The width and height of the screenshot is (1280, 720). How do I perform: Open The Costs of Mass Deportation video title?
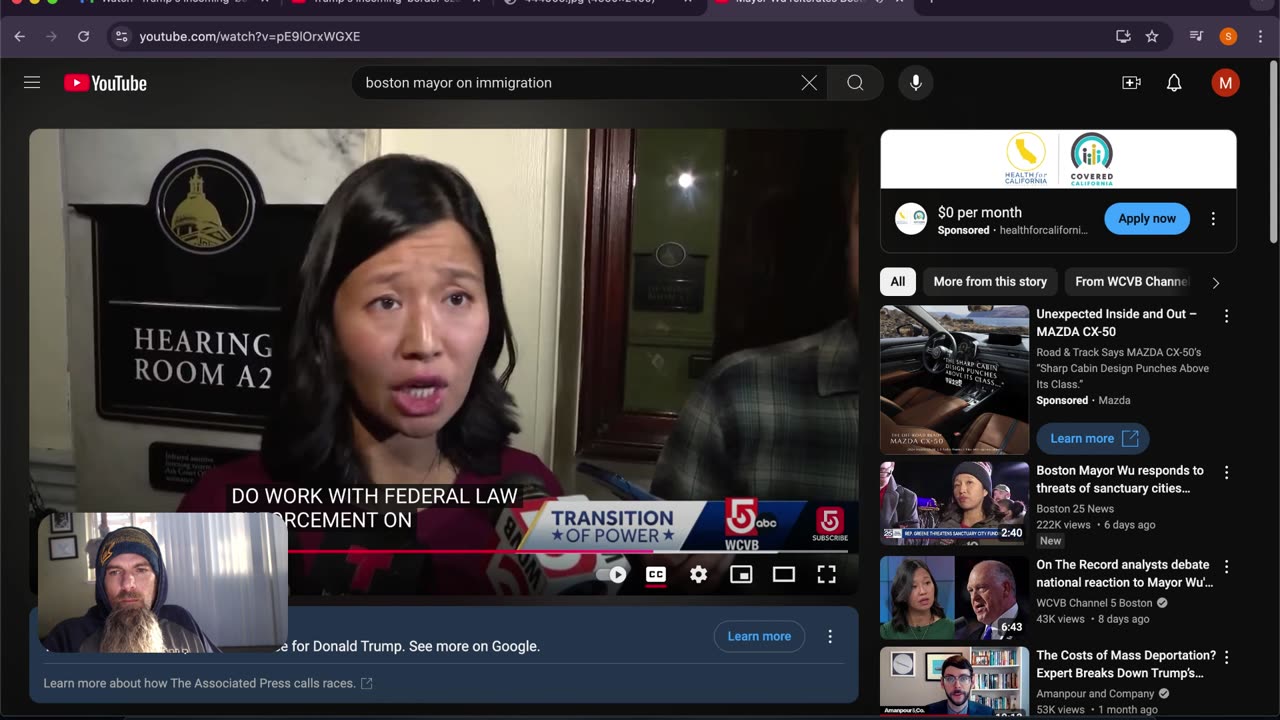point(1126,665)
